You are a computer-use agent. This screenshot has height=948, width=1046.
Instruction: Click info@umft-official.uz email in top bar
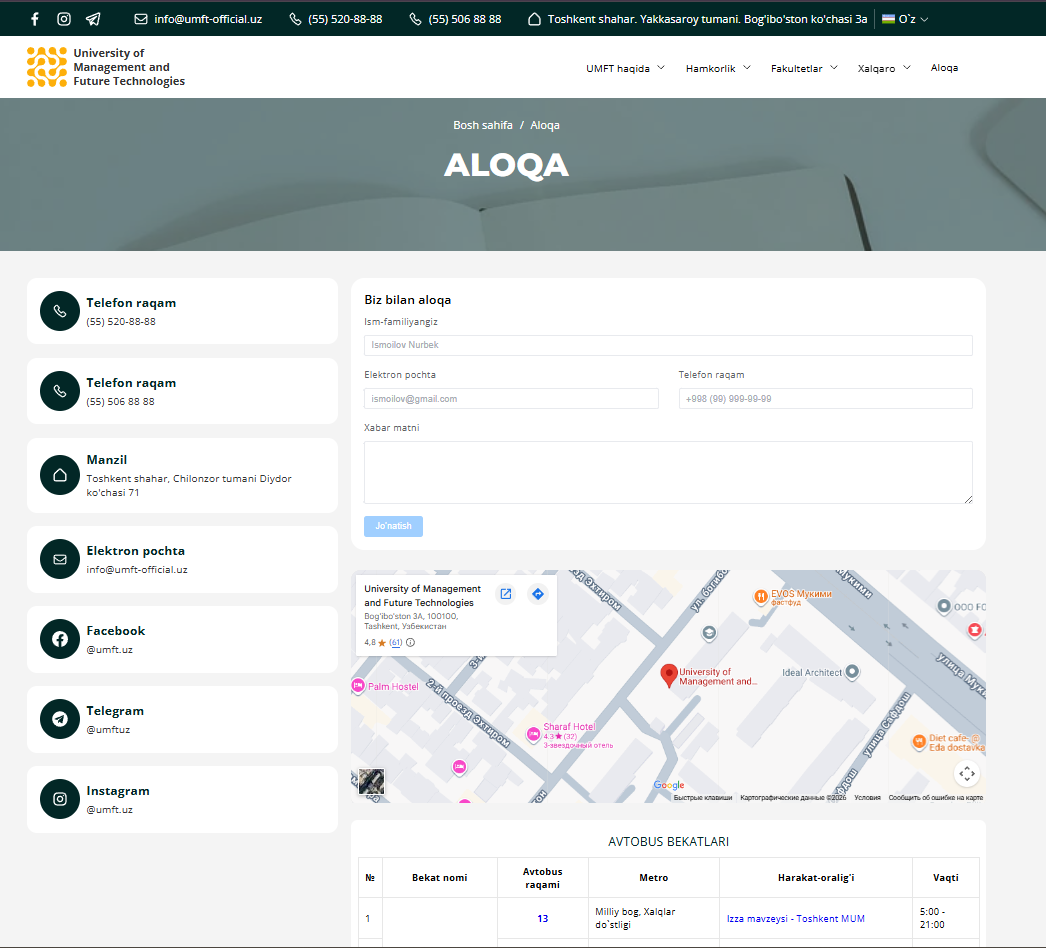208,19
